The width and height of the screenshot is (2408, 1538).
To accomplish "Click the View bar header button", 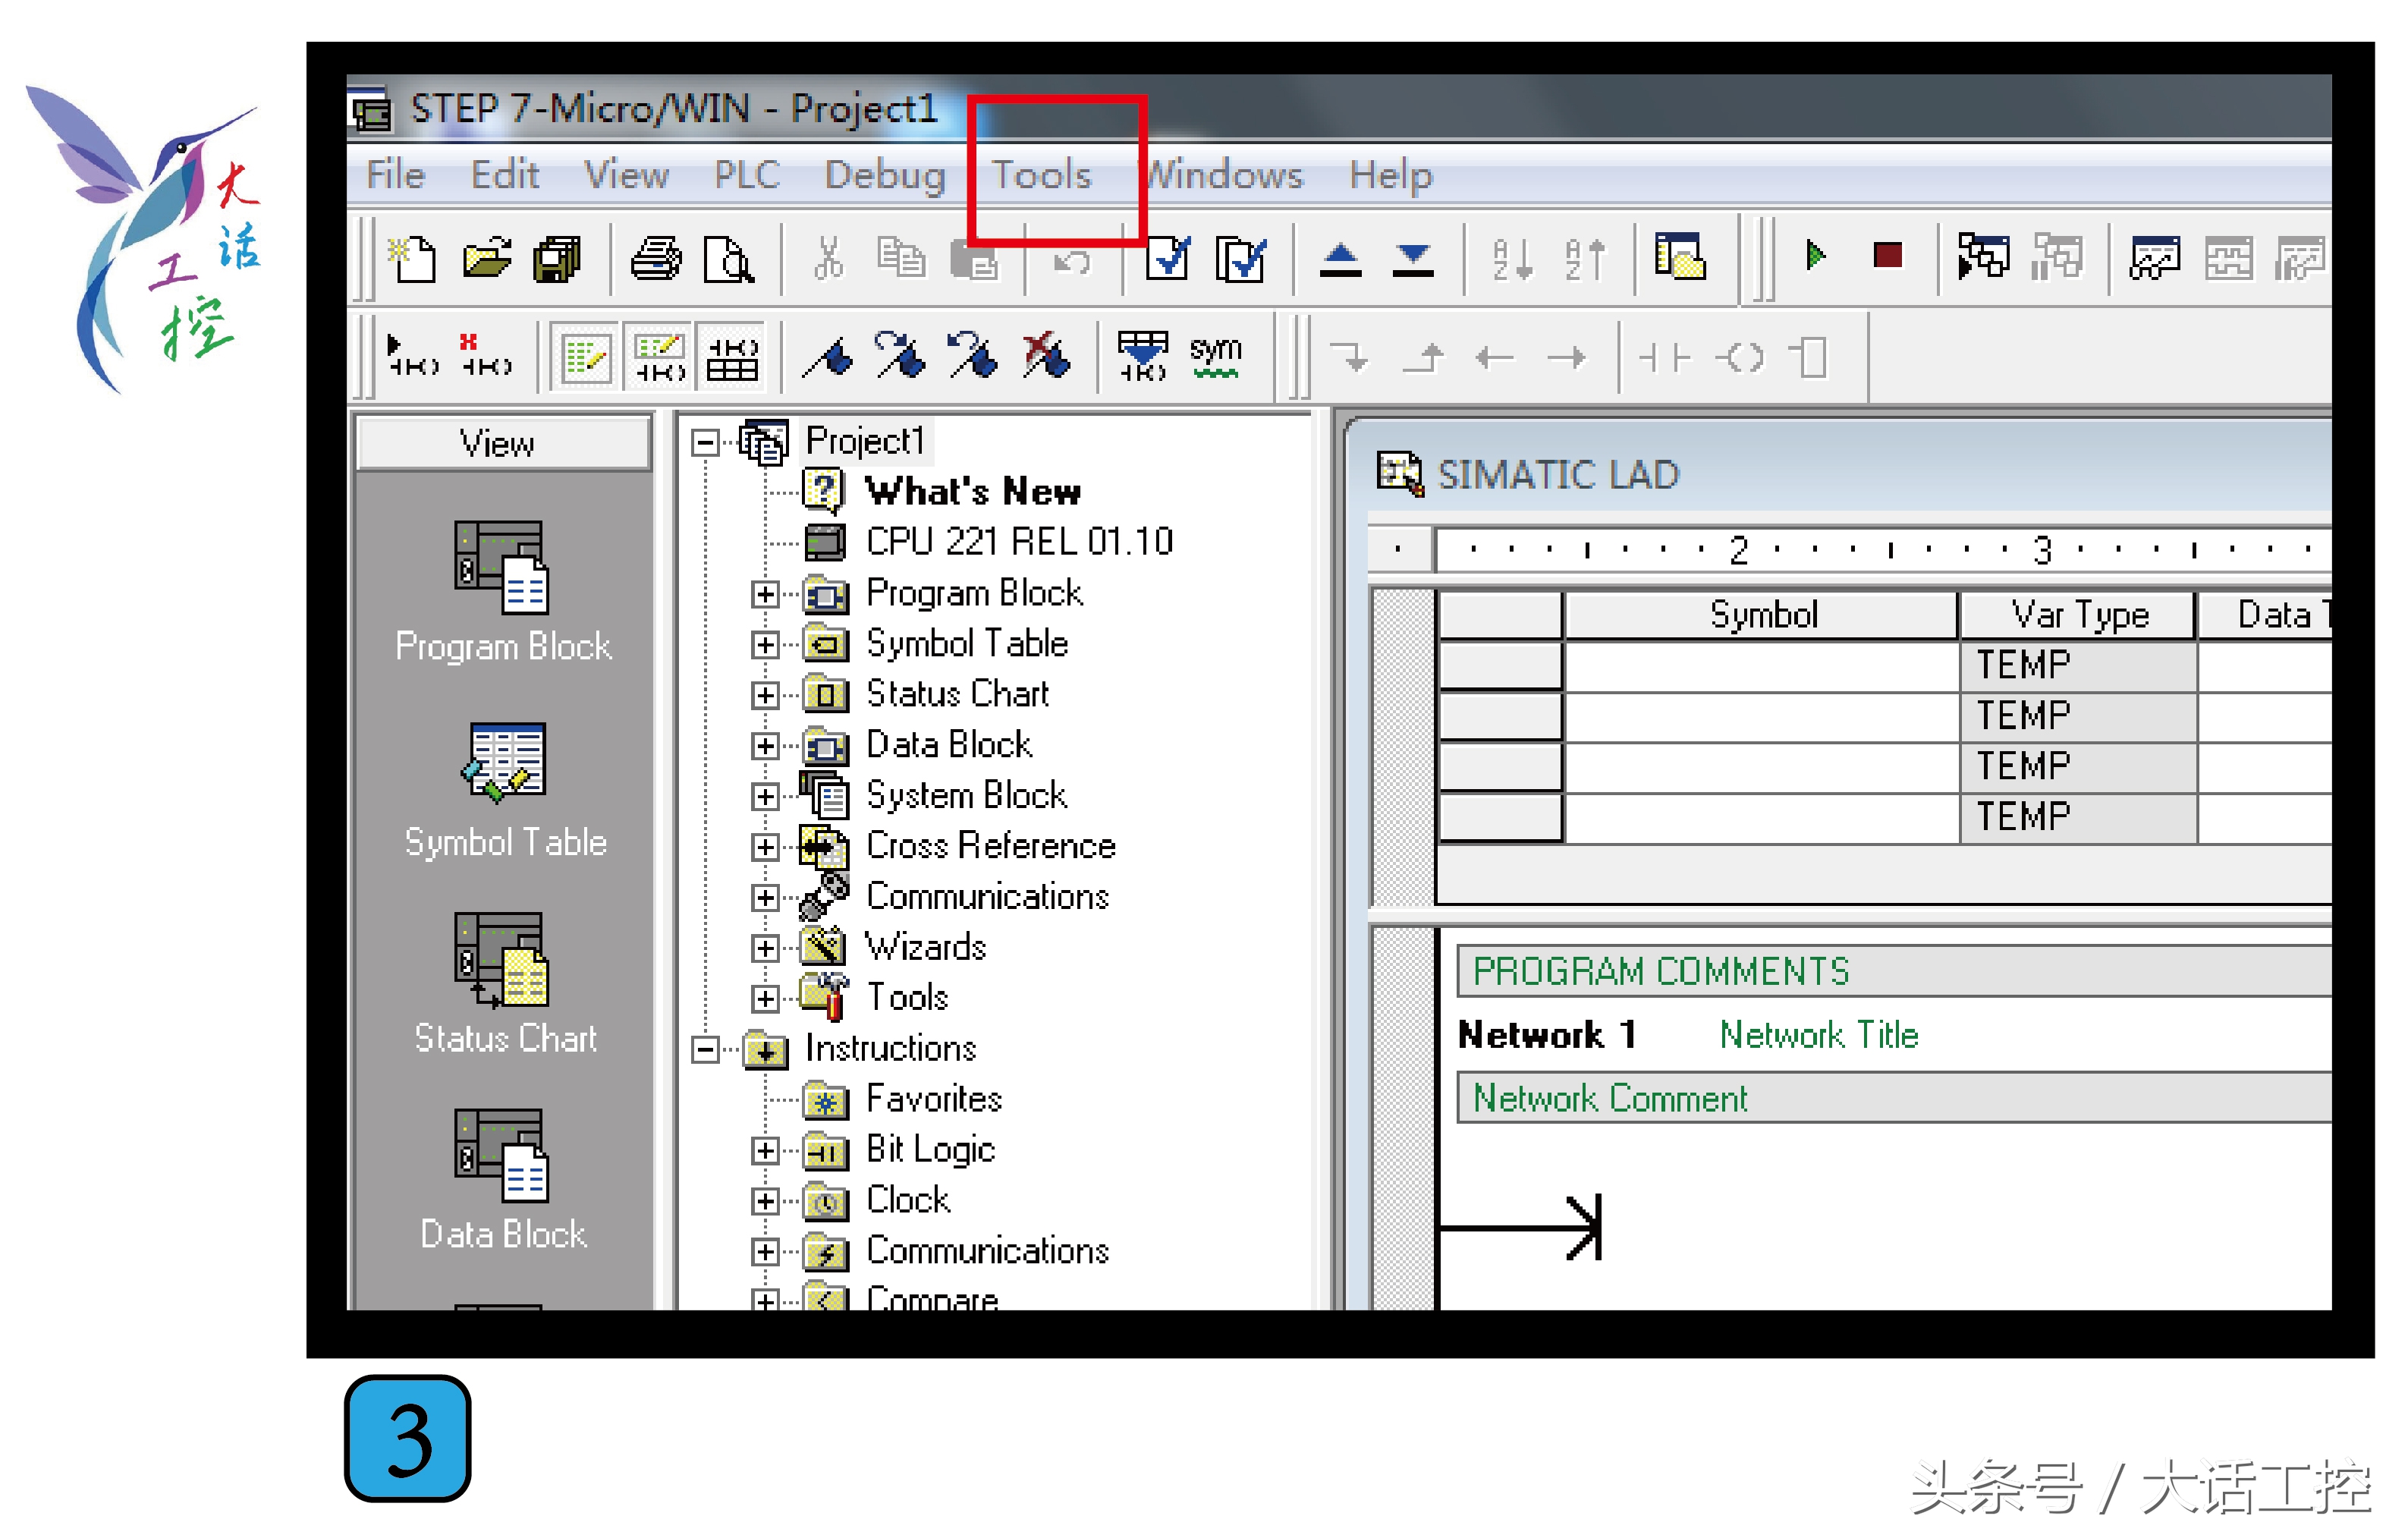I will coord(497,443).
